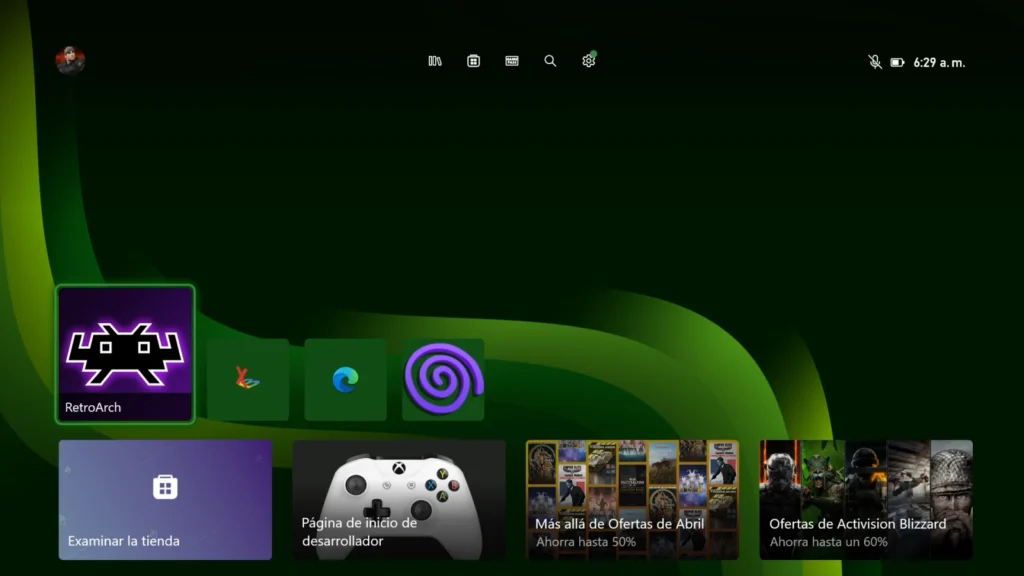Image resolution: width=1024 pixels, height=576 pixels.
Task: Click the 6:29 a.m. clock
Action: click(x=939, y=63)
